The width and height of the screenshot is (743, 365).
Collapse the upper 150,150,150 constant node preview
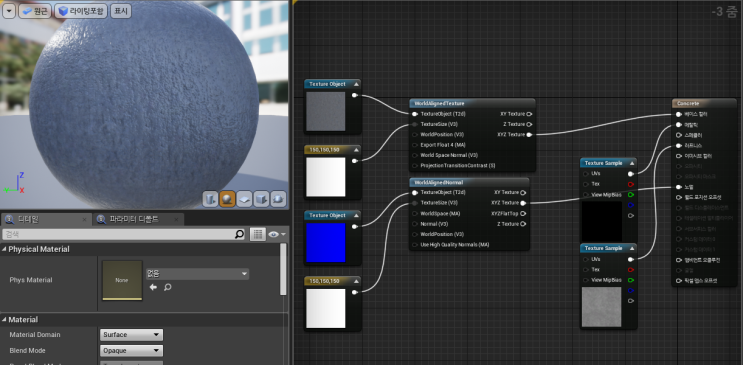click(356, 150)
